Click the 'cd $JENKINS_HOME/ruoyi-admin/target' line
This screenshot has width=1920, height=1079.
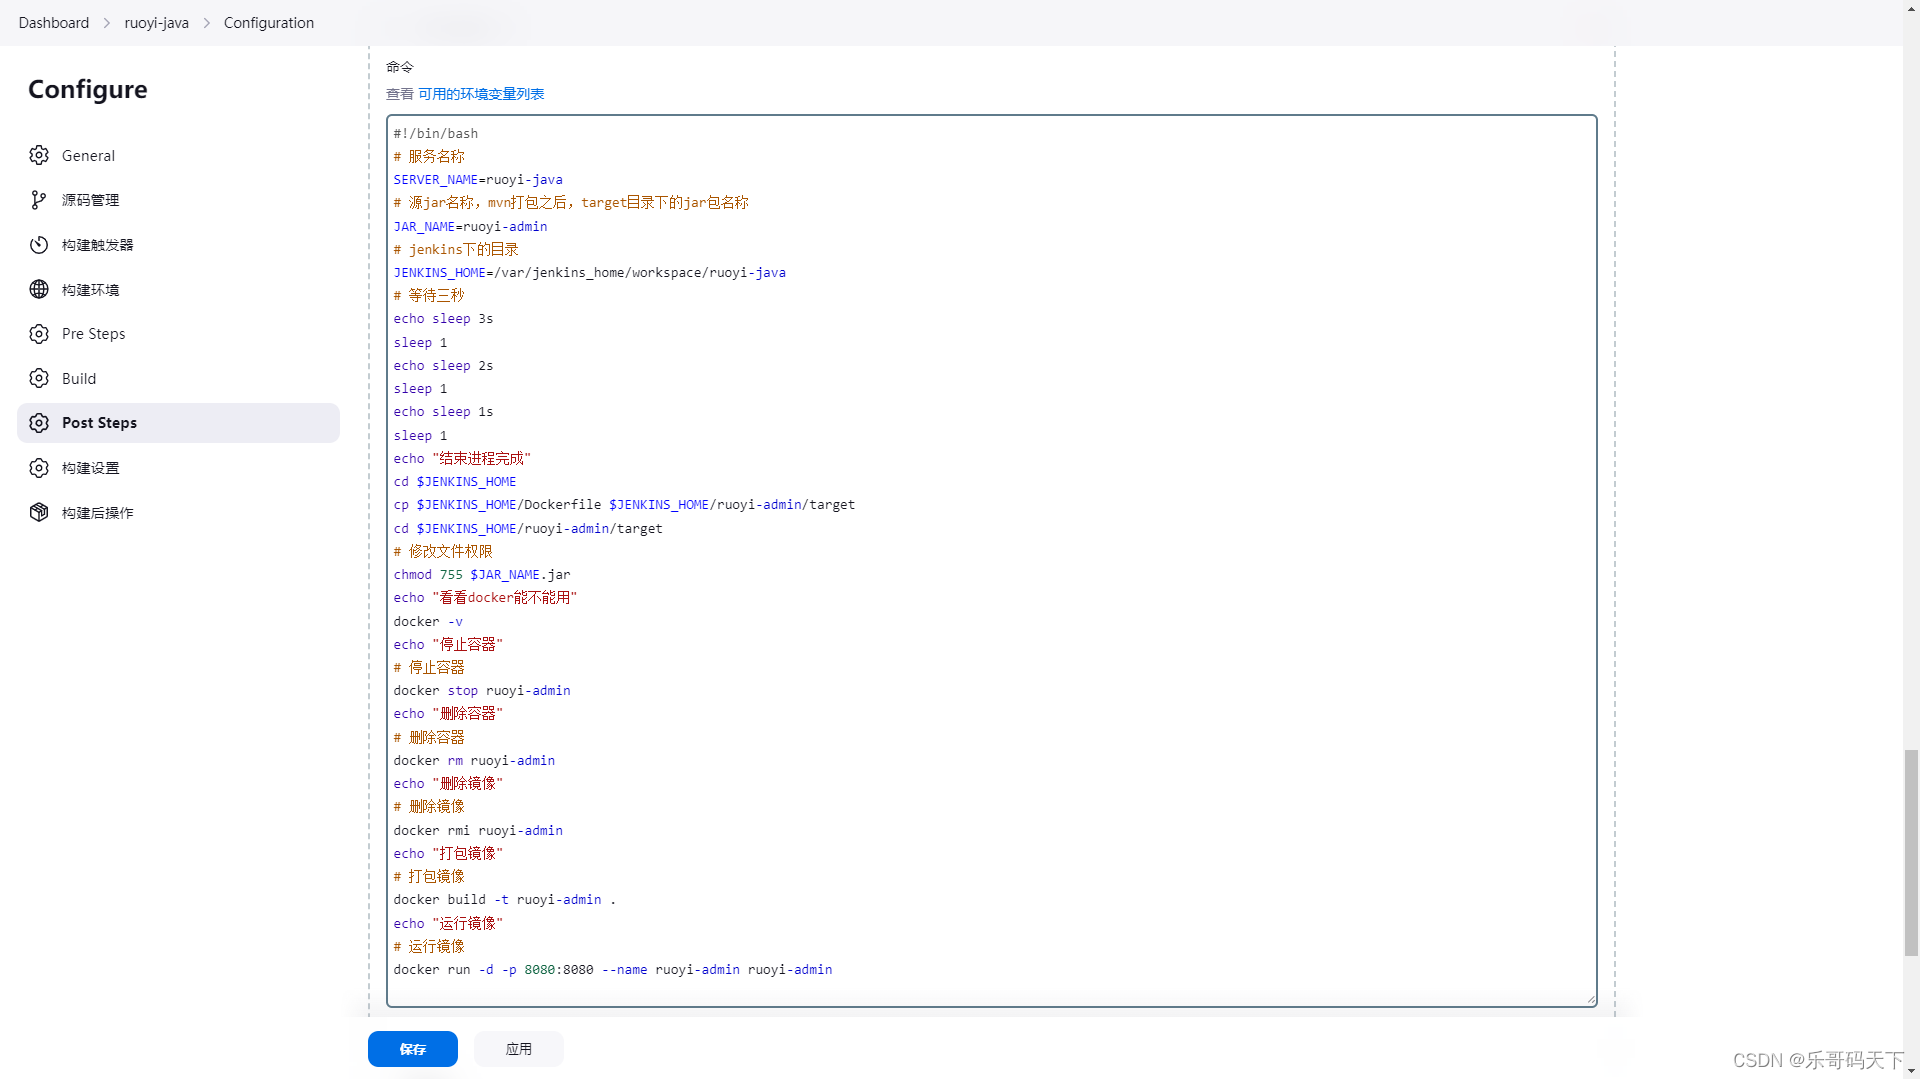[x=528, y=529]
